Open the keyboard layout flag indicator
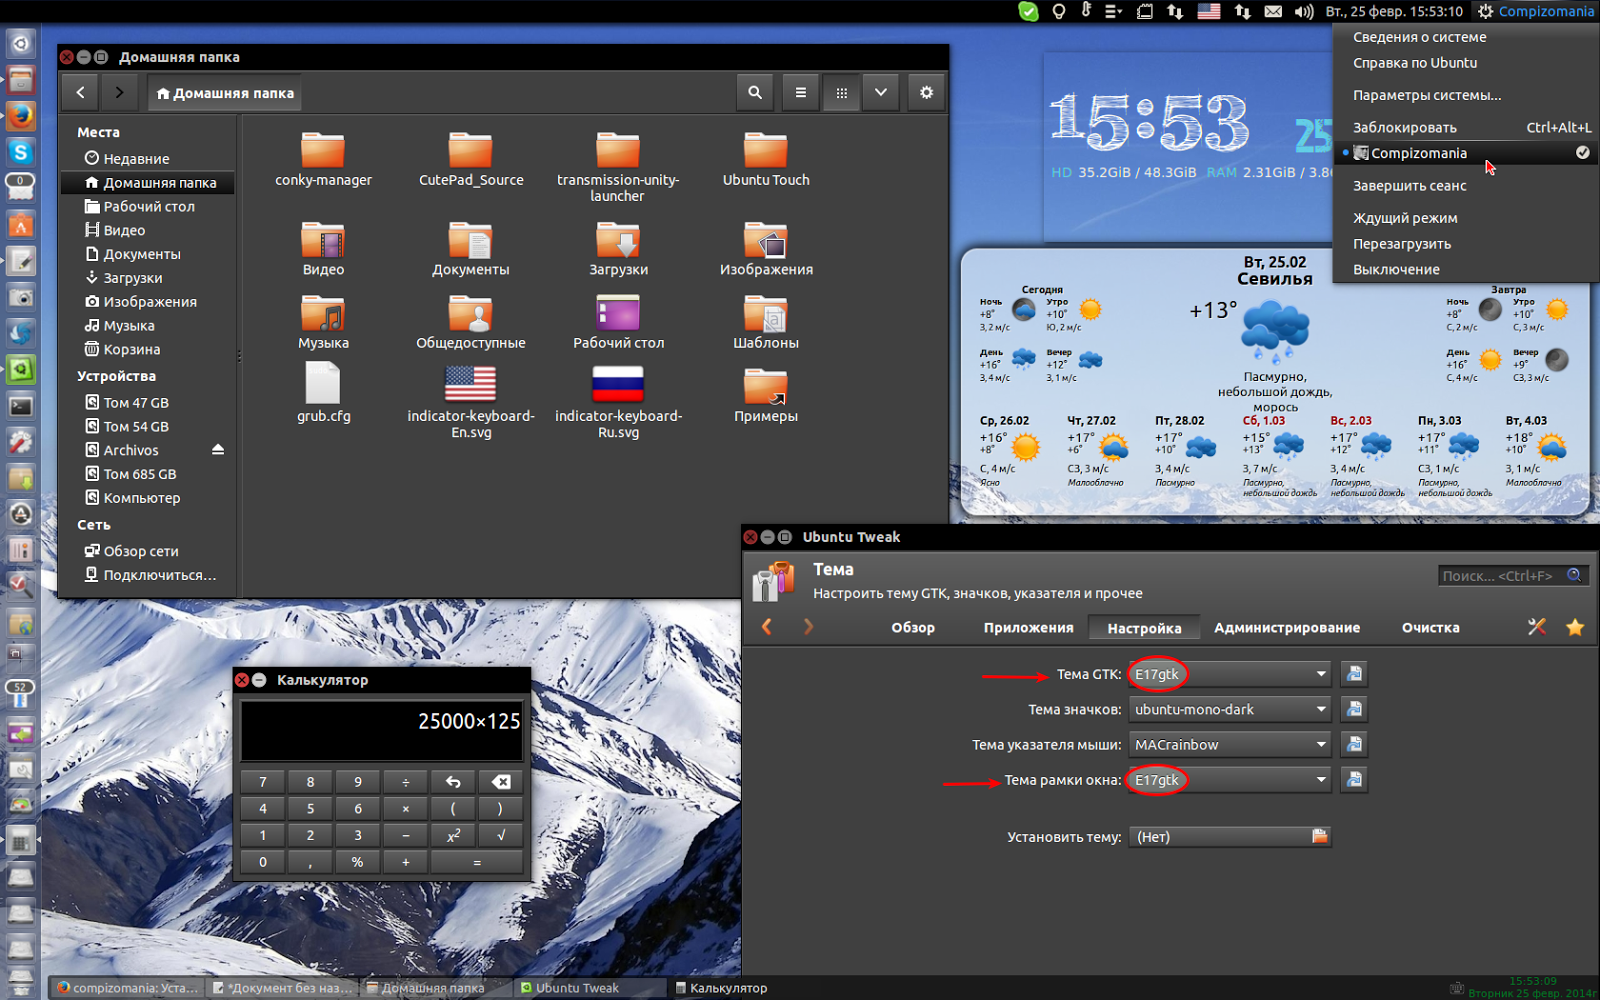This screenshot has height=1000, width=1600. (1209, 11)
